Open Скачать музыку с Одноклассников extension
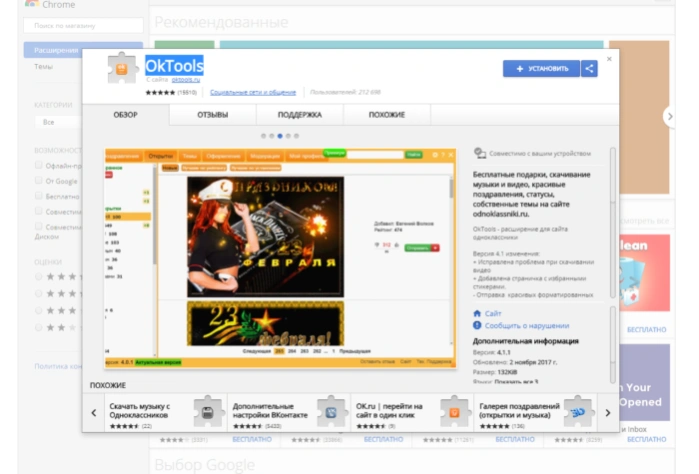699x474 pixels. point(166,413)
